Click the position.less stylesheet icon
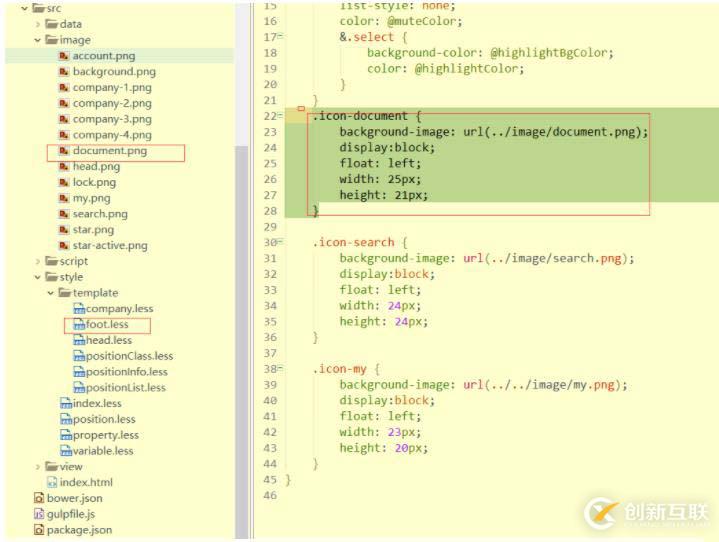The width and height of the screenshot is (719, 542). tap(66, 420)
